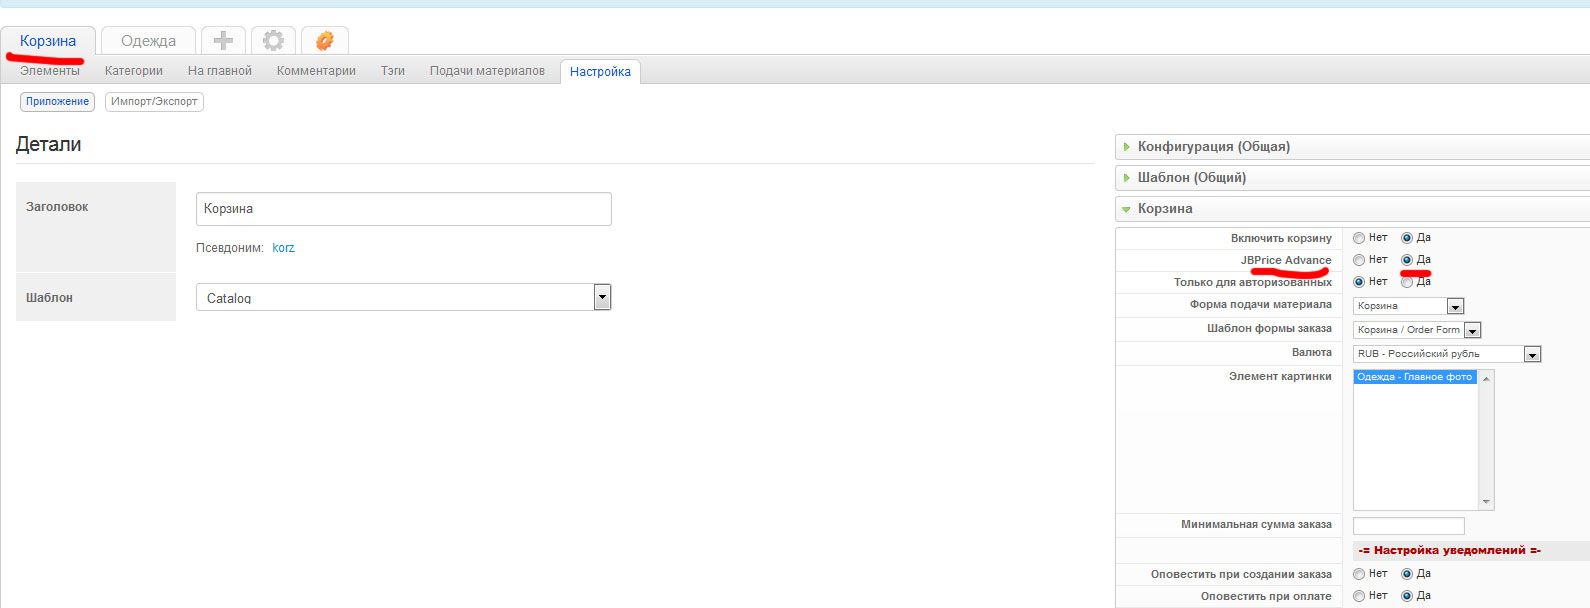Open the orange badge icon tab
1590x608 pixels.
point(324,41)
